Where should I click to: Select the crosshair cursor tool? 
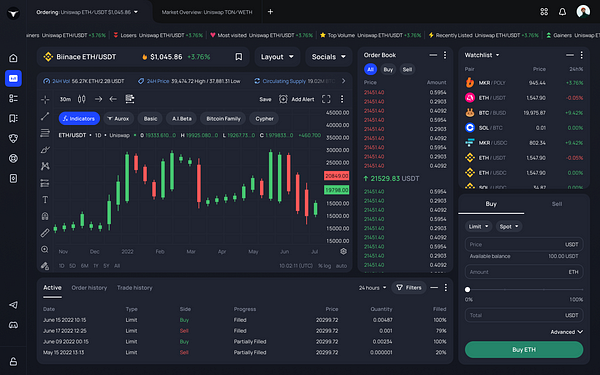45,99
